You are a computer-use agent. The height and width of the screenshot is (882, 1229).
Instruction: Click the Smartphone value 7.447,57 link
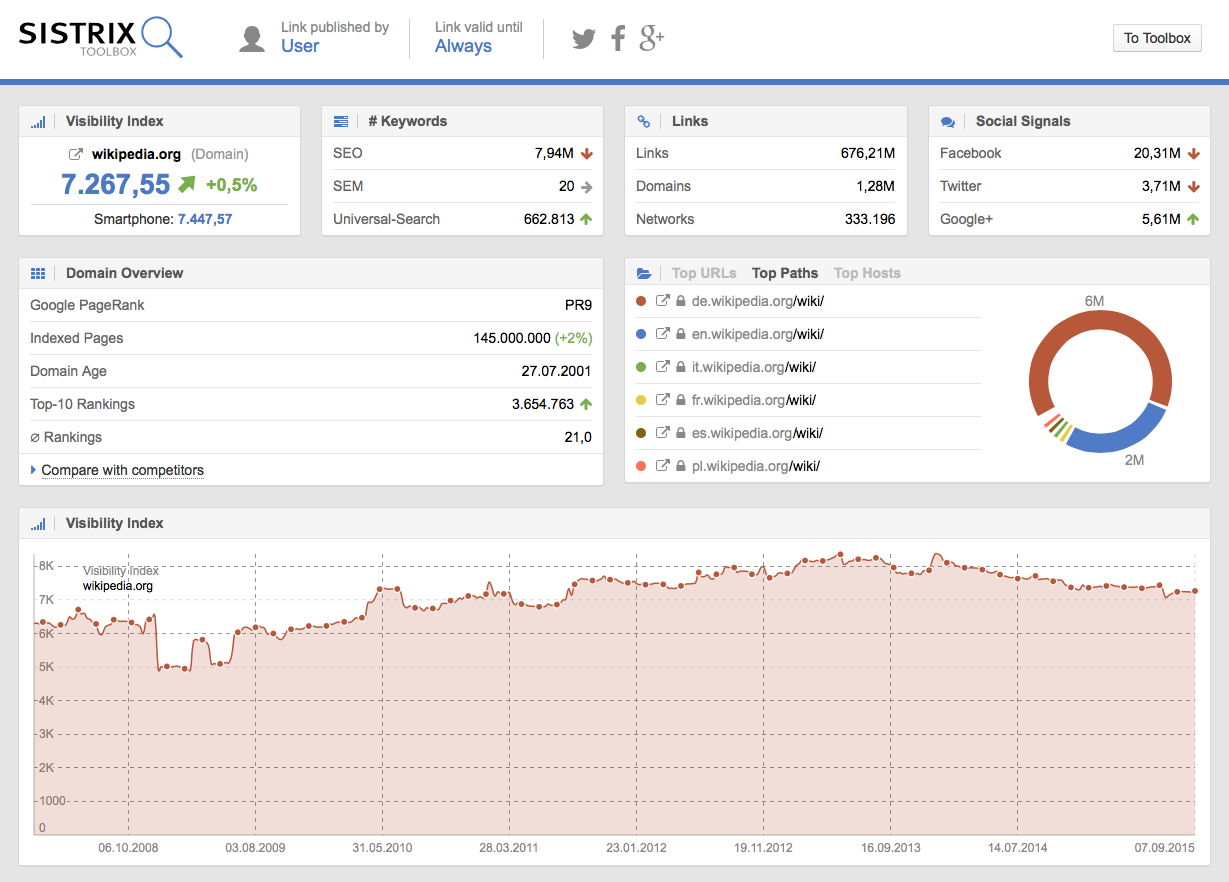205,219
